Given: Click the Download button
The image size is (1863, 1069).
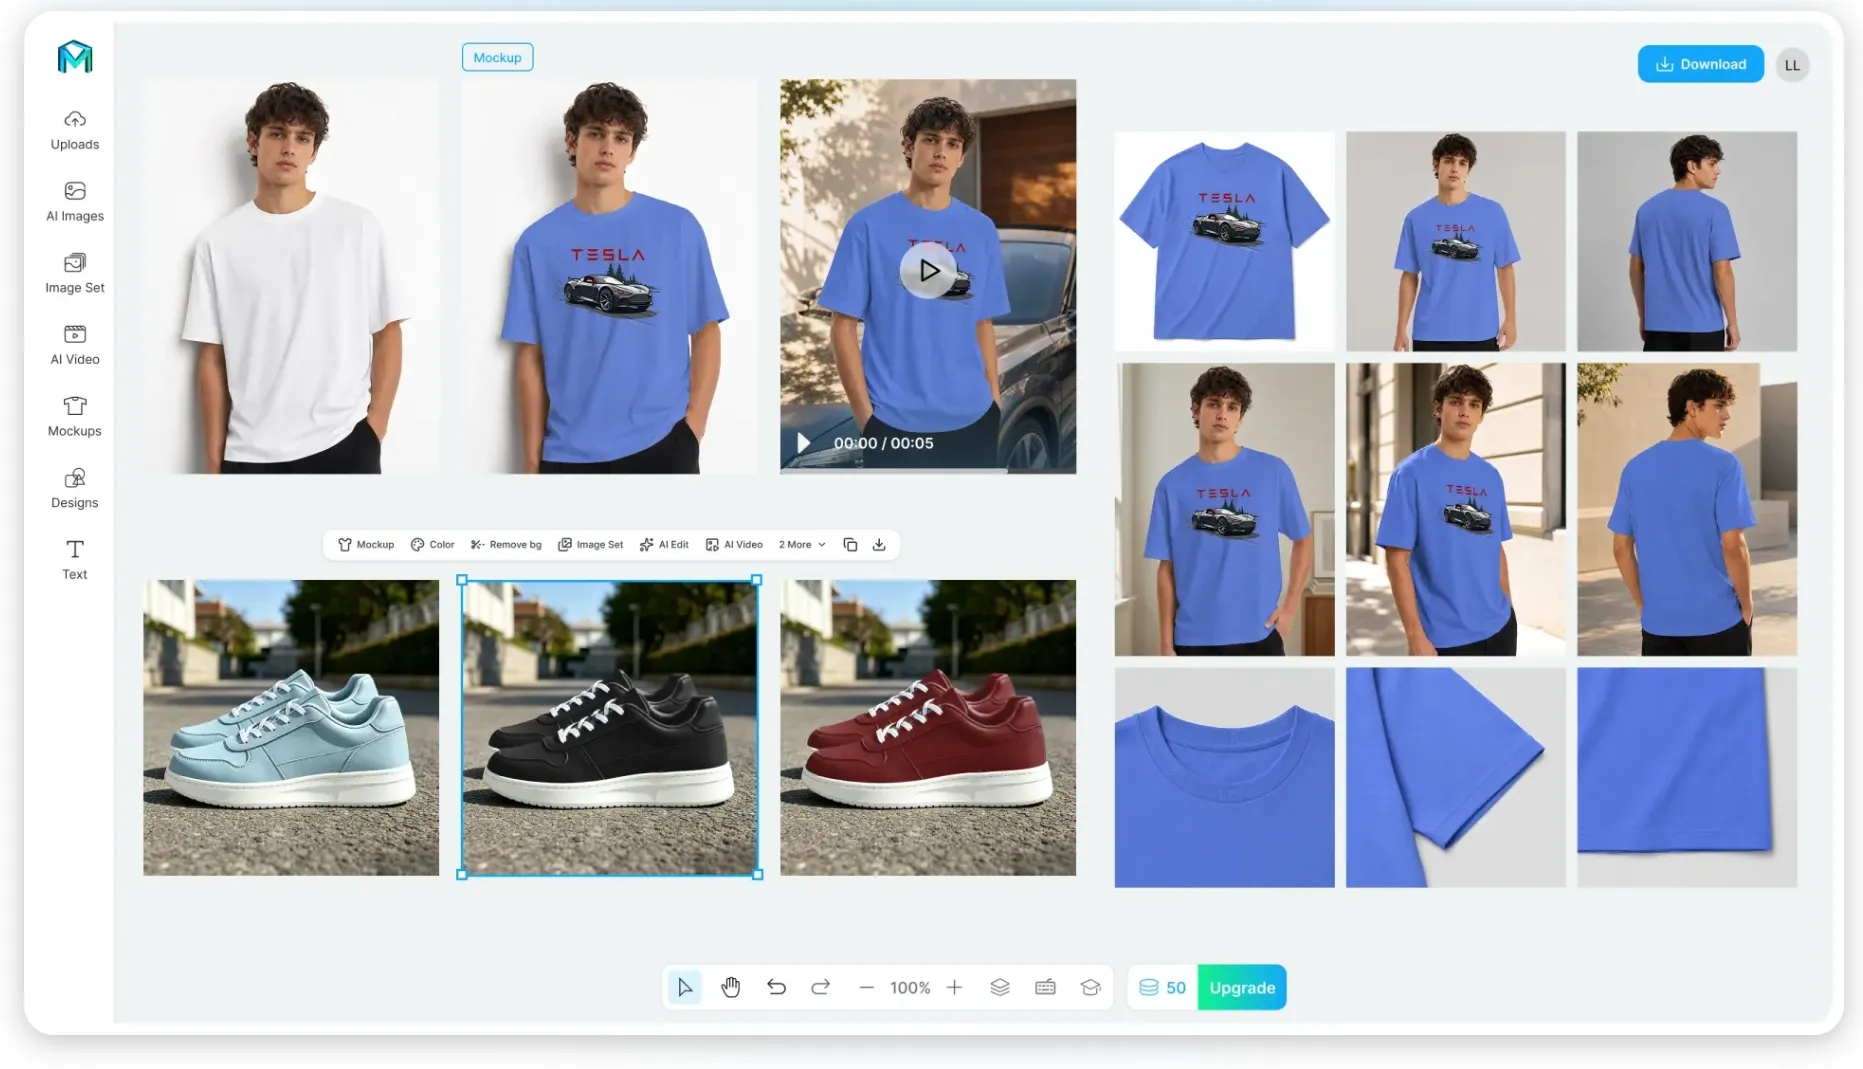Looking at the screenshot, I should 1700,64.
